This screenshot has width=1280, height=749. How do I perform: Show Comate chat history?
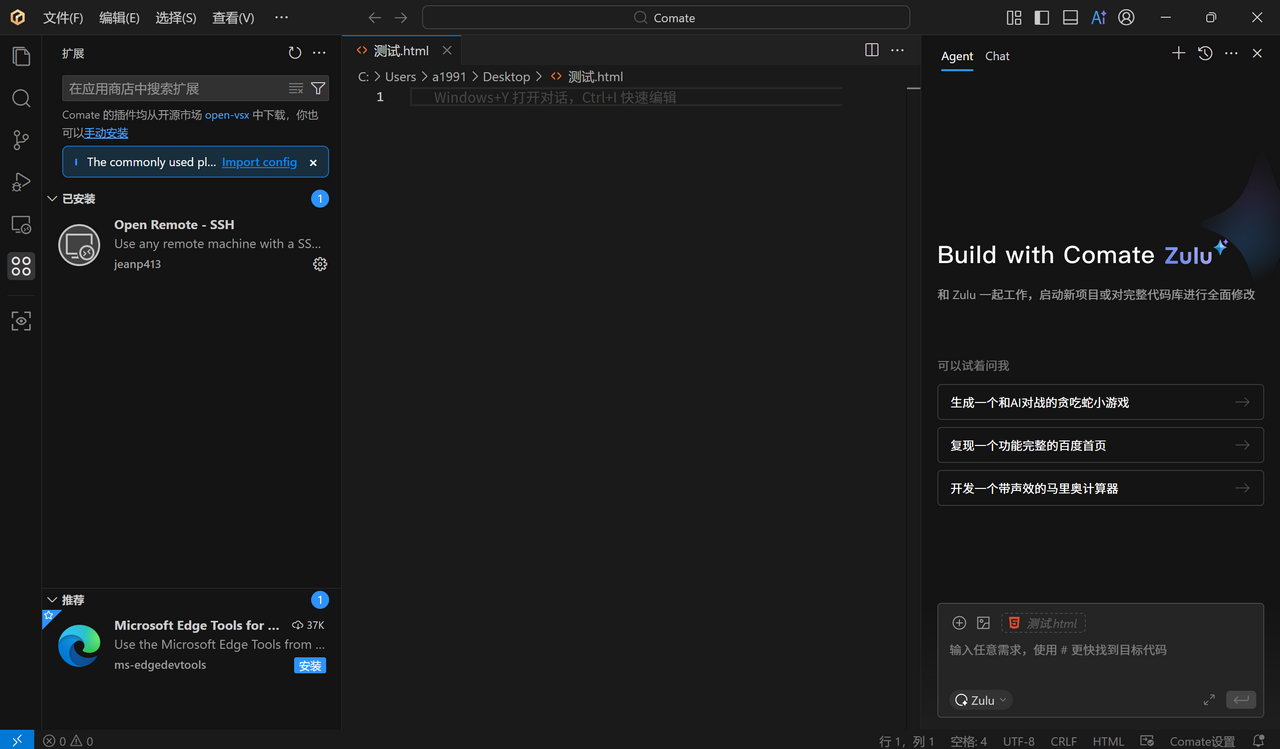1205,53
